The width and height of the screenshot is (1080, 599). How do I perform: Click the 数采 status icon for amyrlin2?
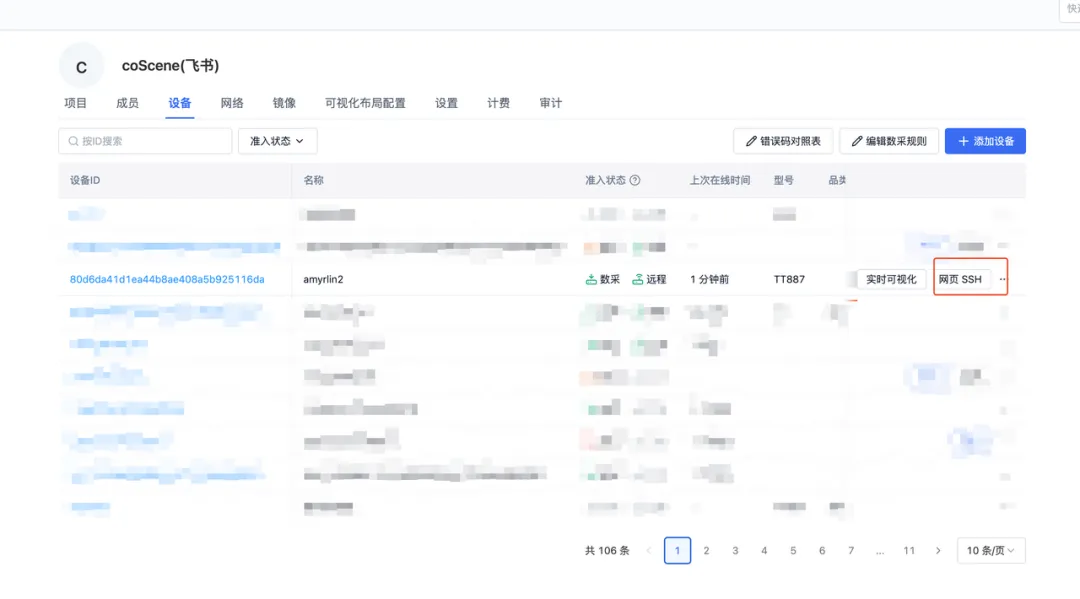[x=591, y=279]
